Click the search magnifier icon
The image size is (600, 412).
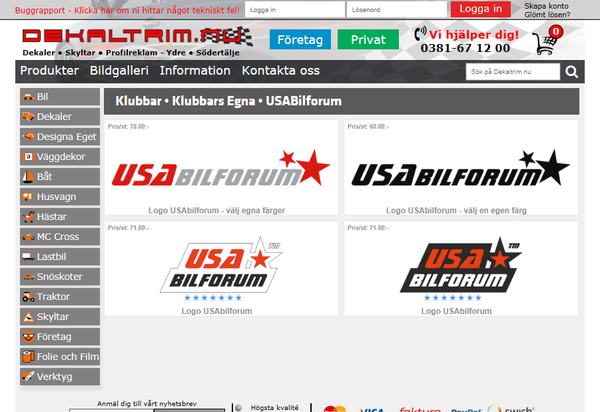tap(572, 72)
